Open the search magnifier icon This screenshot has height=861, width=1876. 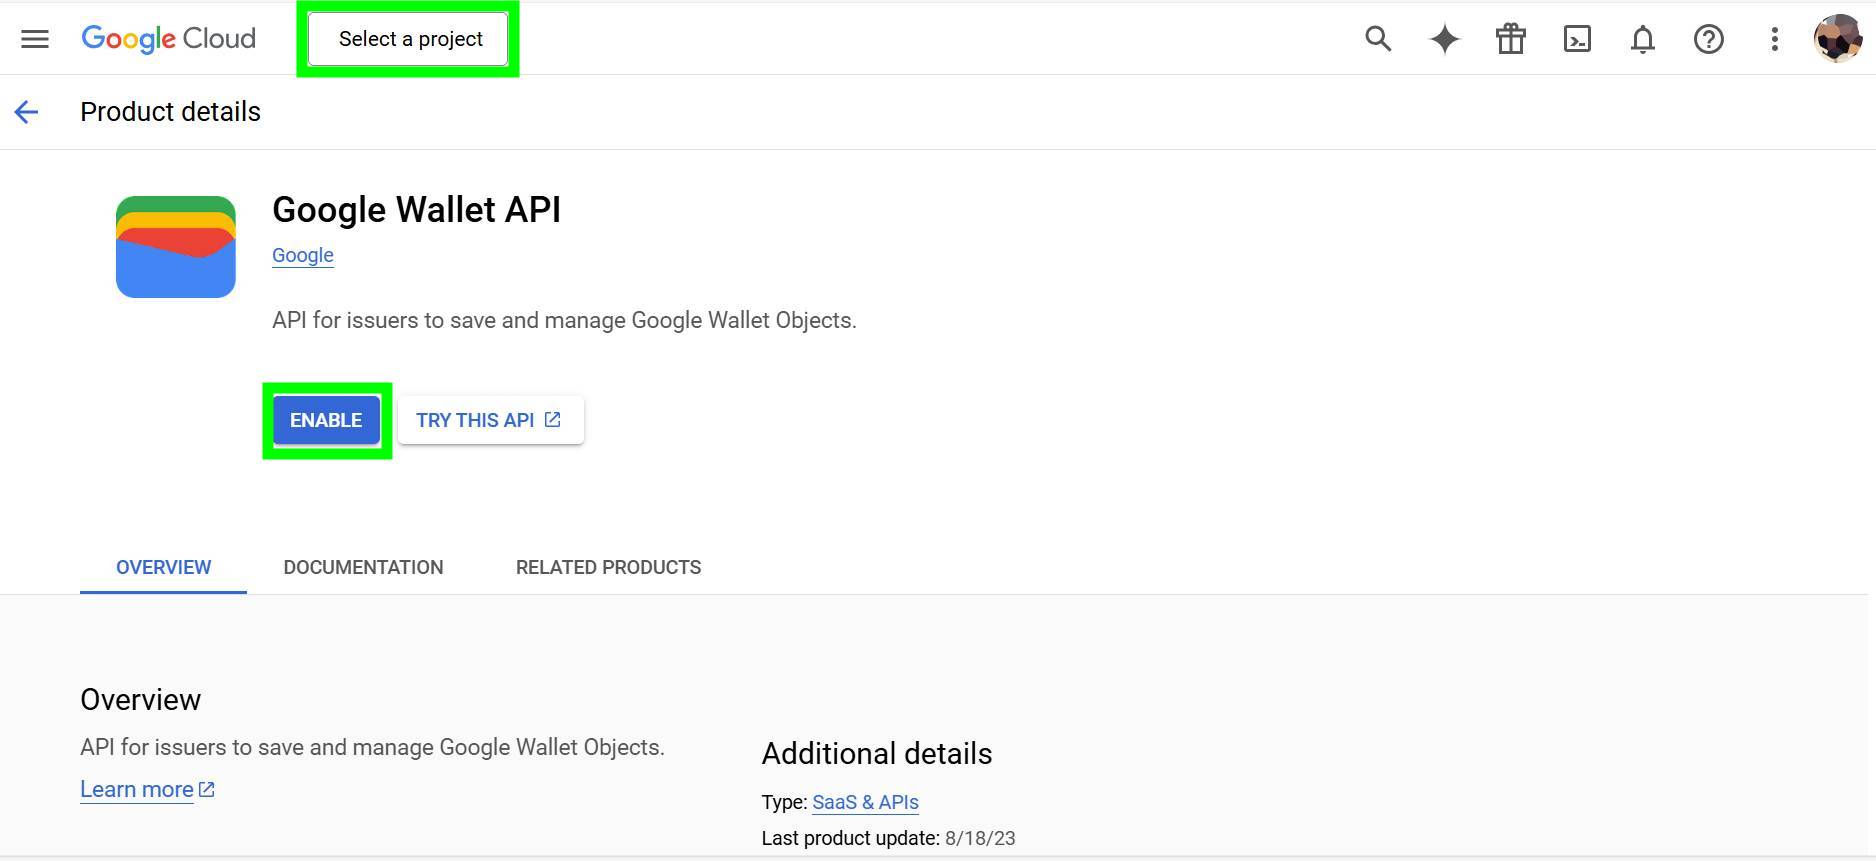[1378, 39]
